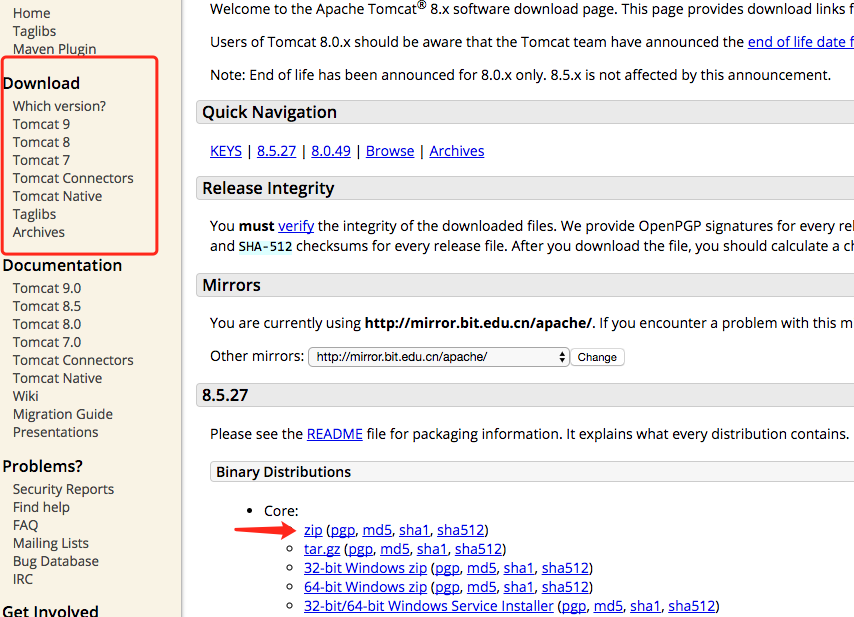Jump to 8.5.27 in Quick Navigation

(x=276, y=151)
